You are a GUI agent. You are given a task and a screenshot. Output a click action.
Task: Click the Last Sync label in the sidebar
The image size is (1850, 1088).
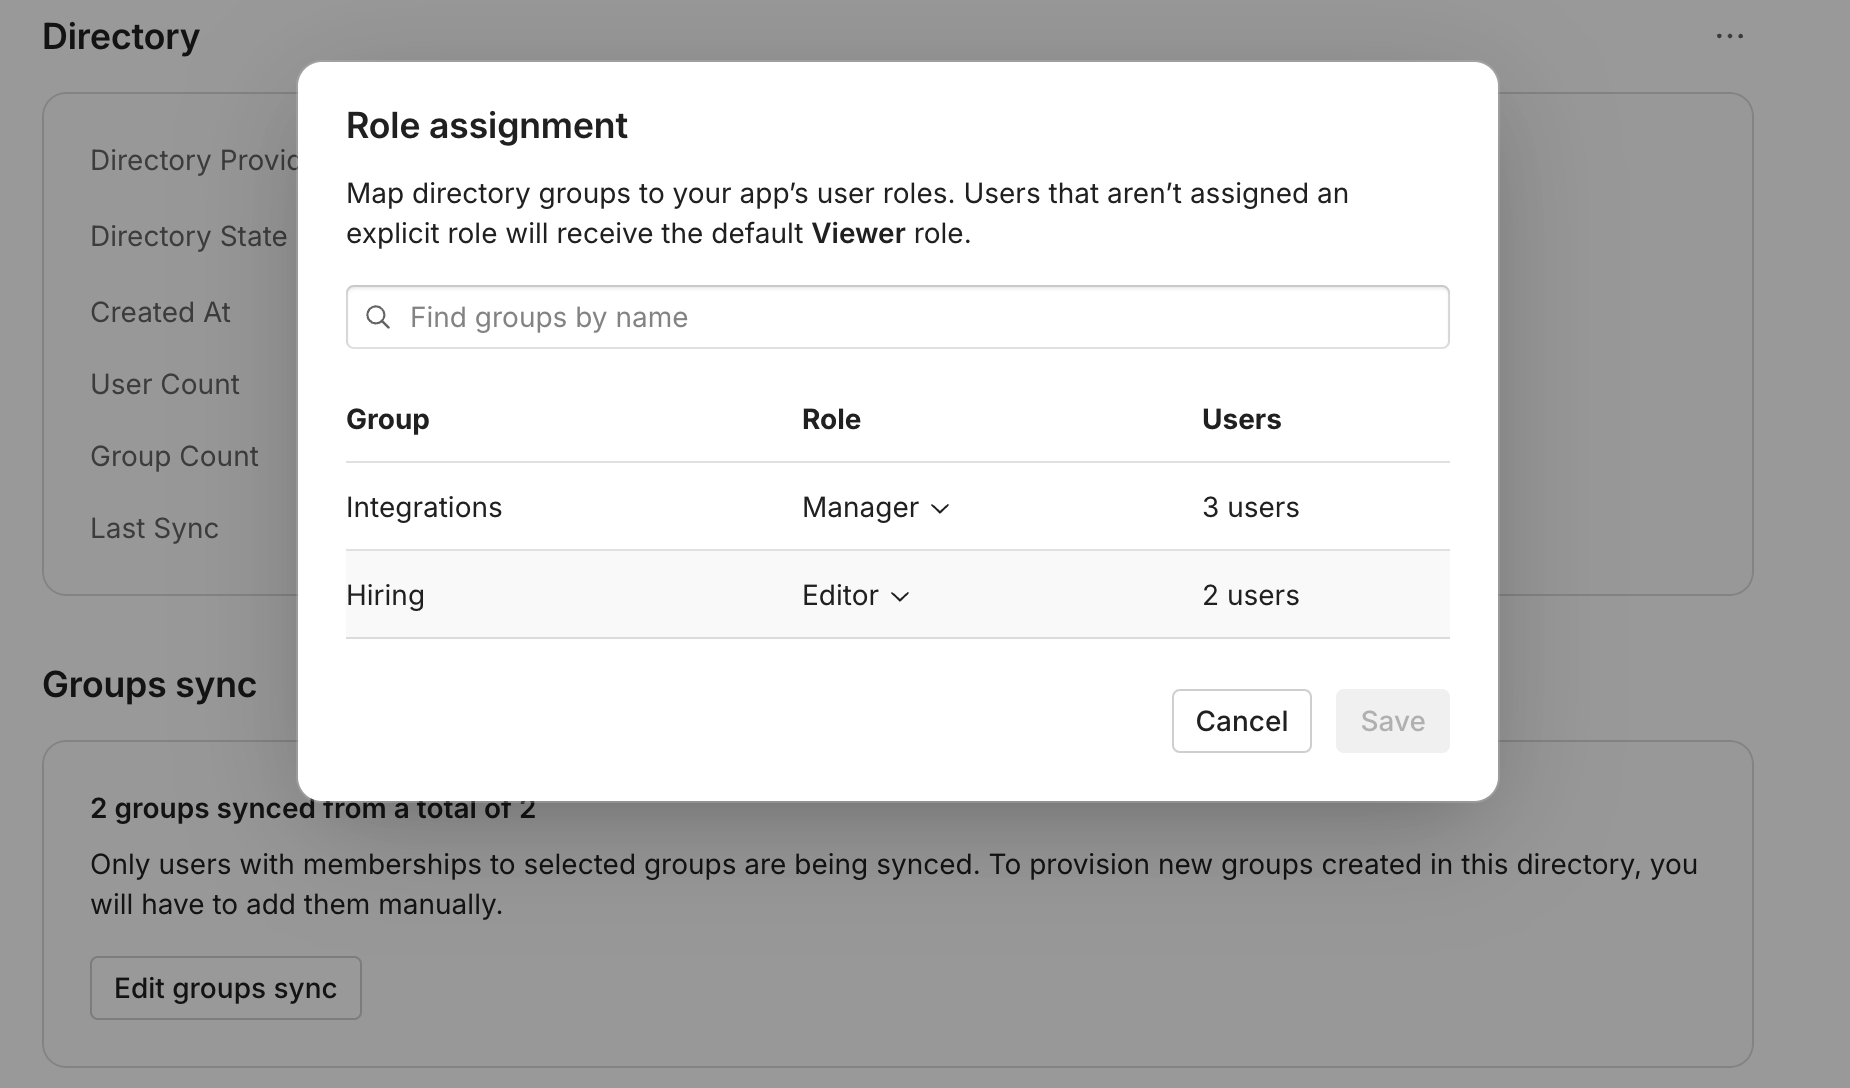click(x=155, y=528)
